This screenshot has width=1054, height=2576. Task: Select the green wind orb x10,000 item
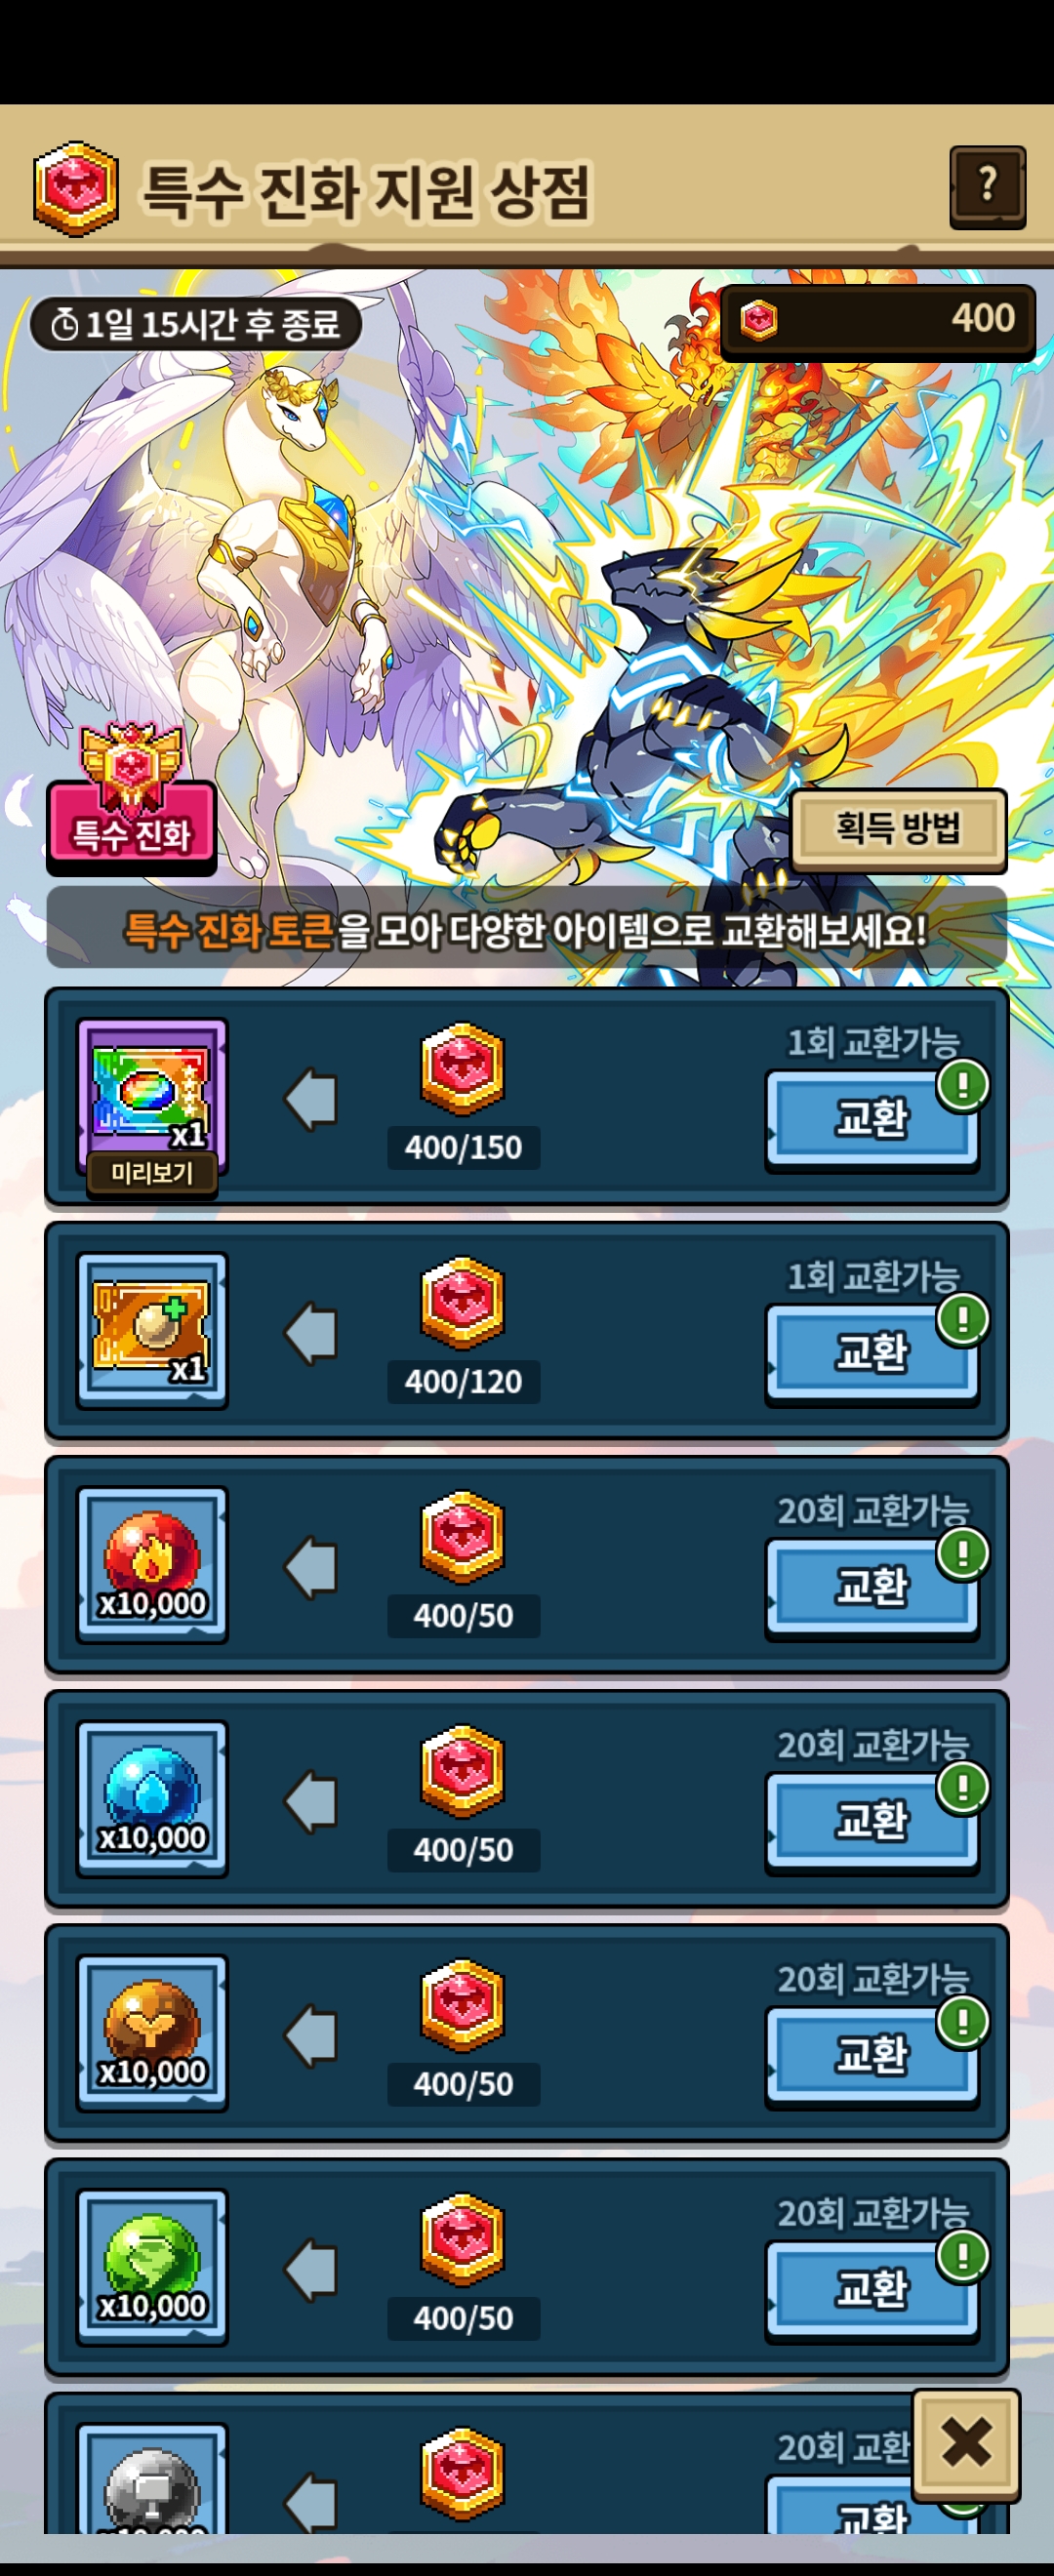pos(152,2266)
